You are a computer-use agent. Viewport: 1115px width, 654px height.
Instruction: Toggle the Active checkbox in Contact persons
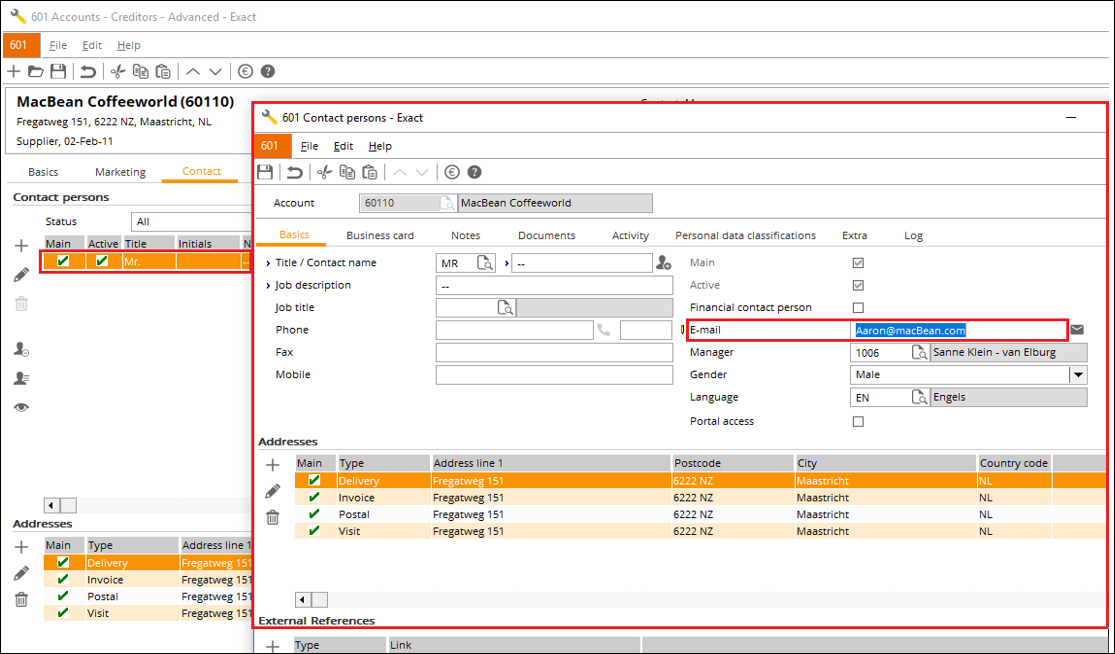(x=858, y=285)
